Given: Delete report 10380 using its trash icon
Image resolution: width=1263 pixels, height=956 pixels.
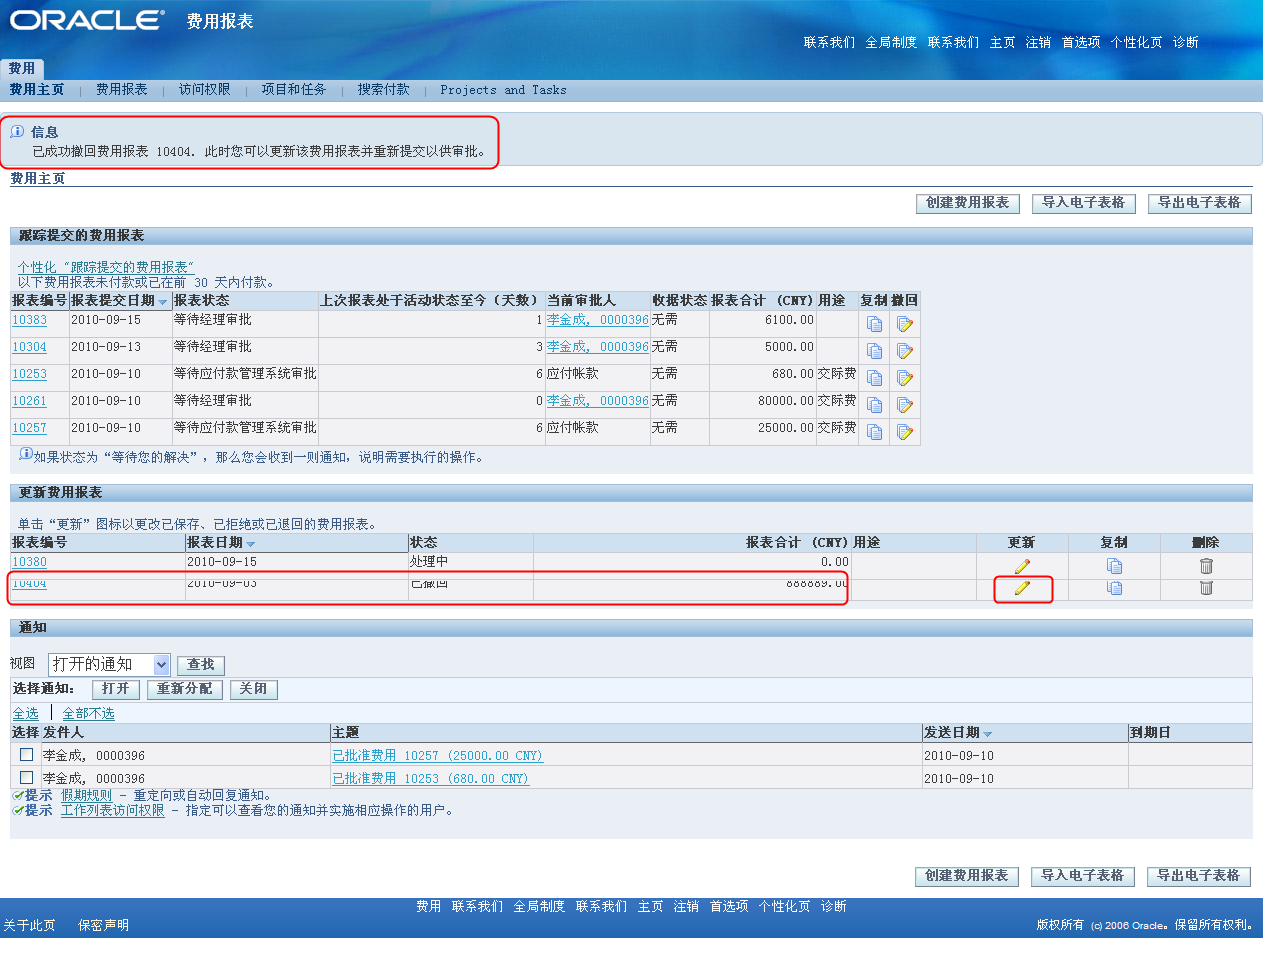Looking at the screenshot, I should pyautogui.click(x=1205, y=565).
